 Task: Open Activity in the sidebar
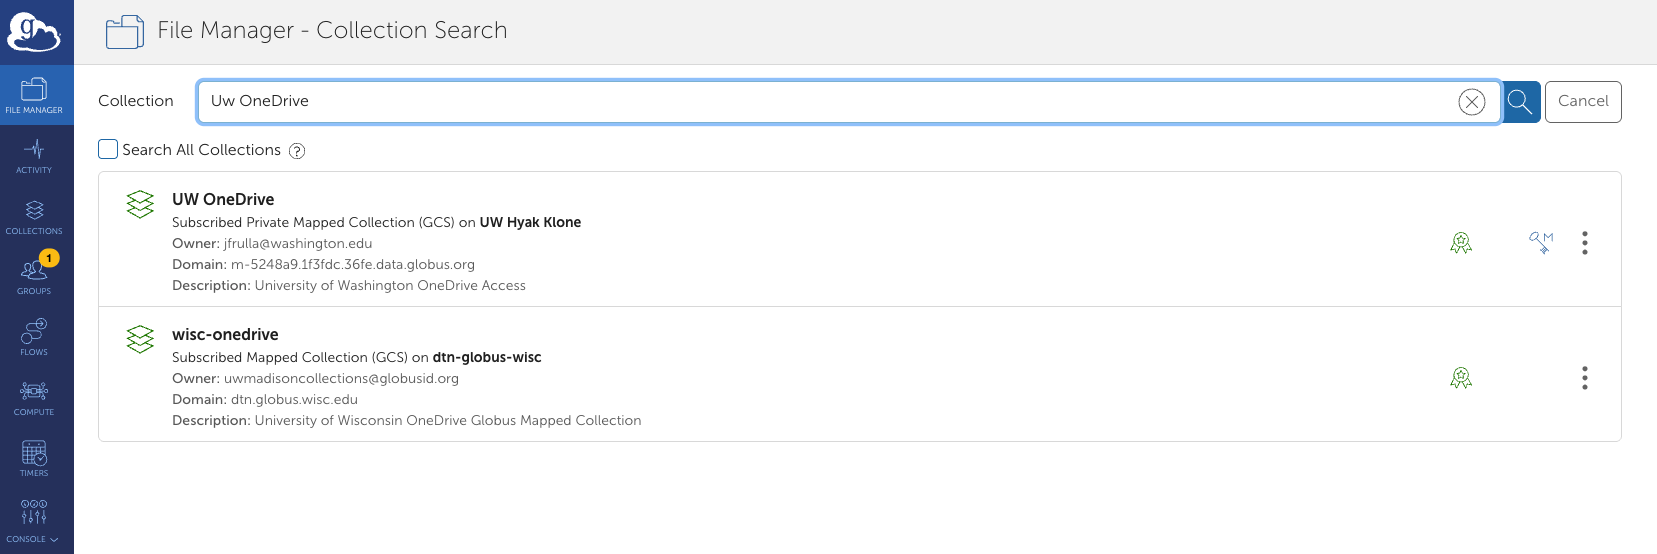(x=34, y=156)
